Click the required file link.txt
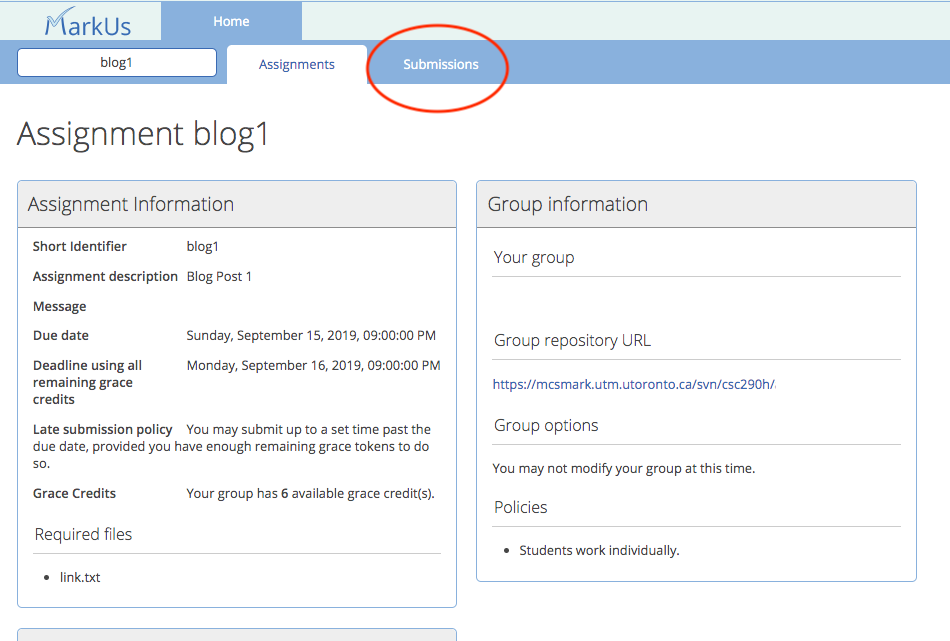950x641 pixels. pyautogui.click(x=80, y=577)
